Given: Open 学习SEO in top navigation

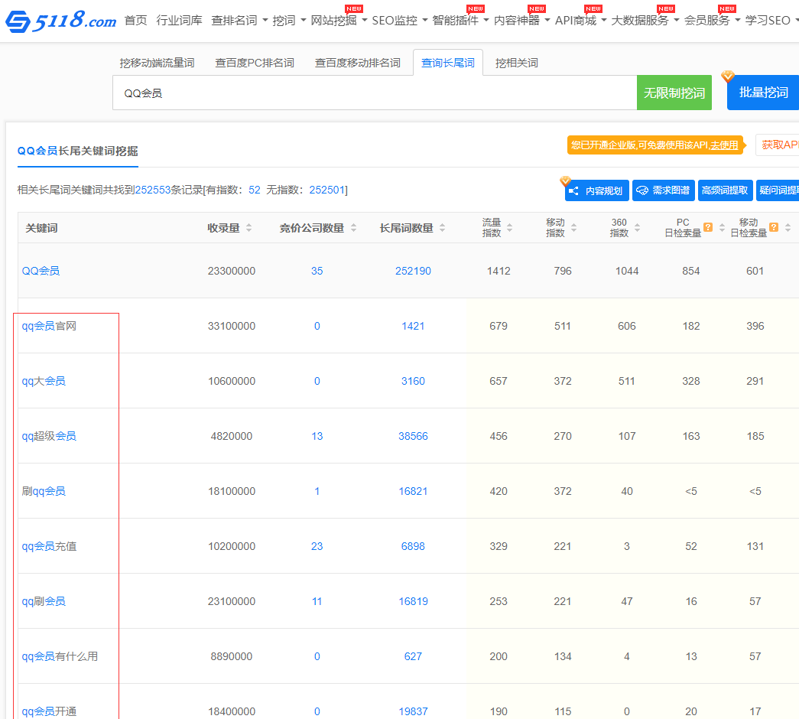Looking at the screenshot, I should coord(768,20).
